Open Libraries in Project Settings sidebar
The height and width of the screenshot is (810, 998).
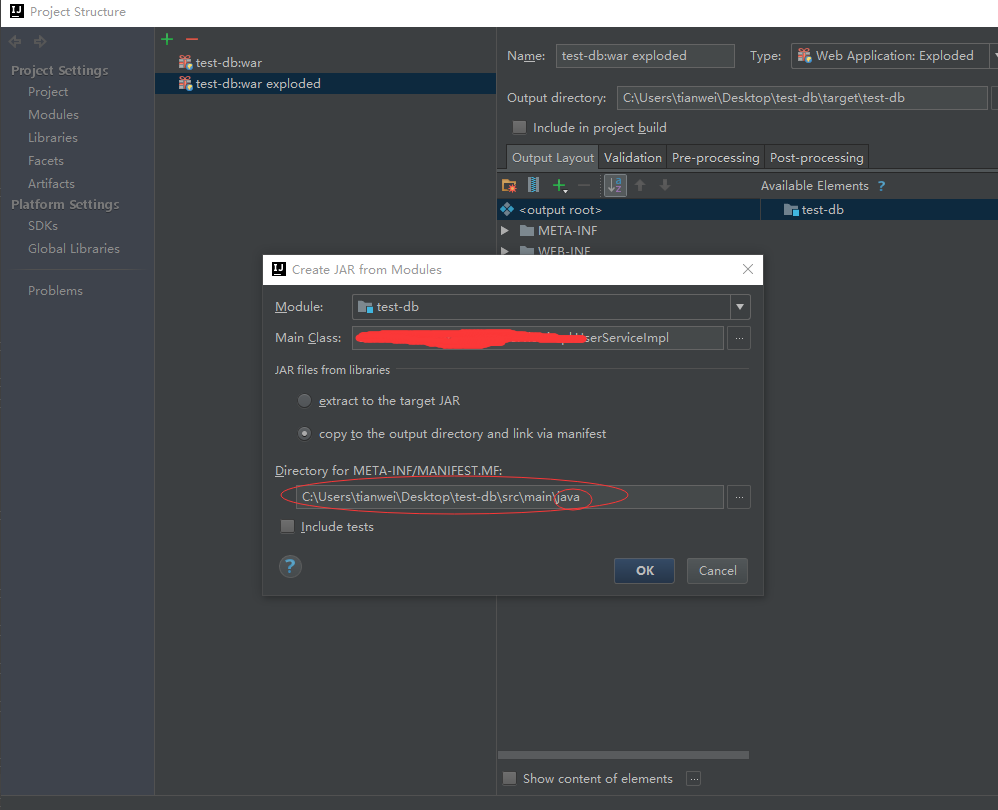(x=53, y=138)
